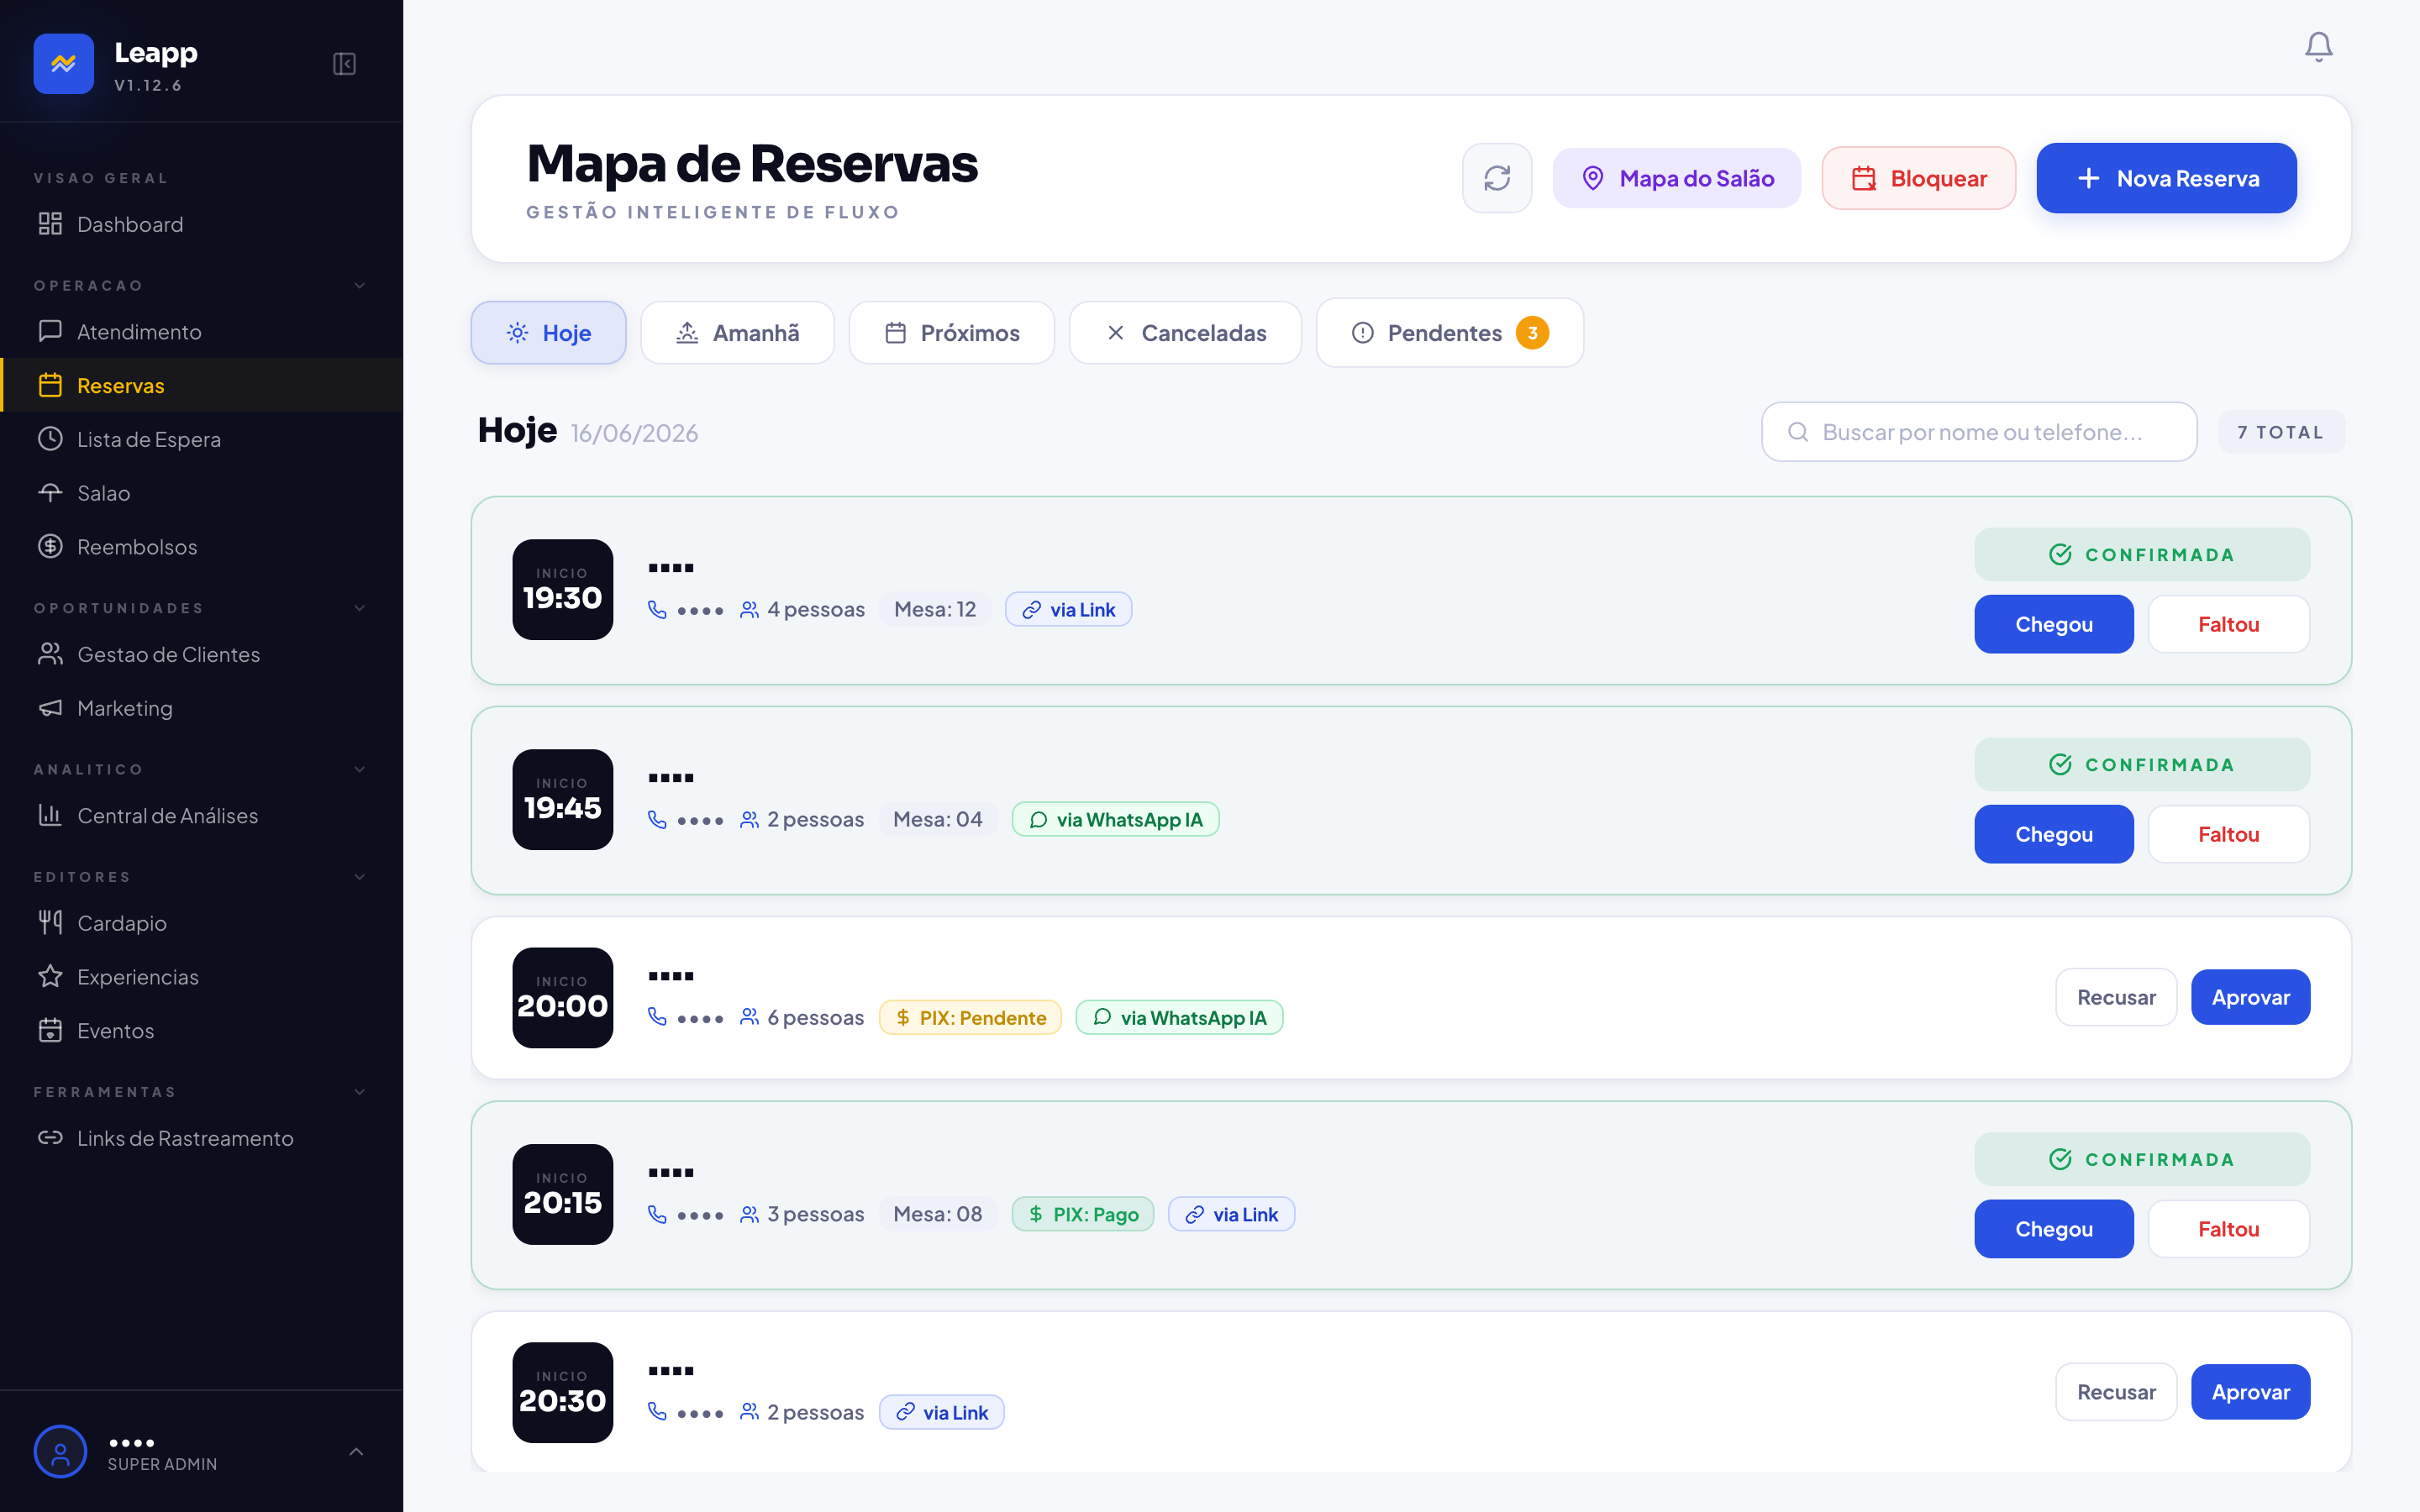
Task: Click the Super Admin avatar icon
Action: click(60, 1452)
